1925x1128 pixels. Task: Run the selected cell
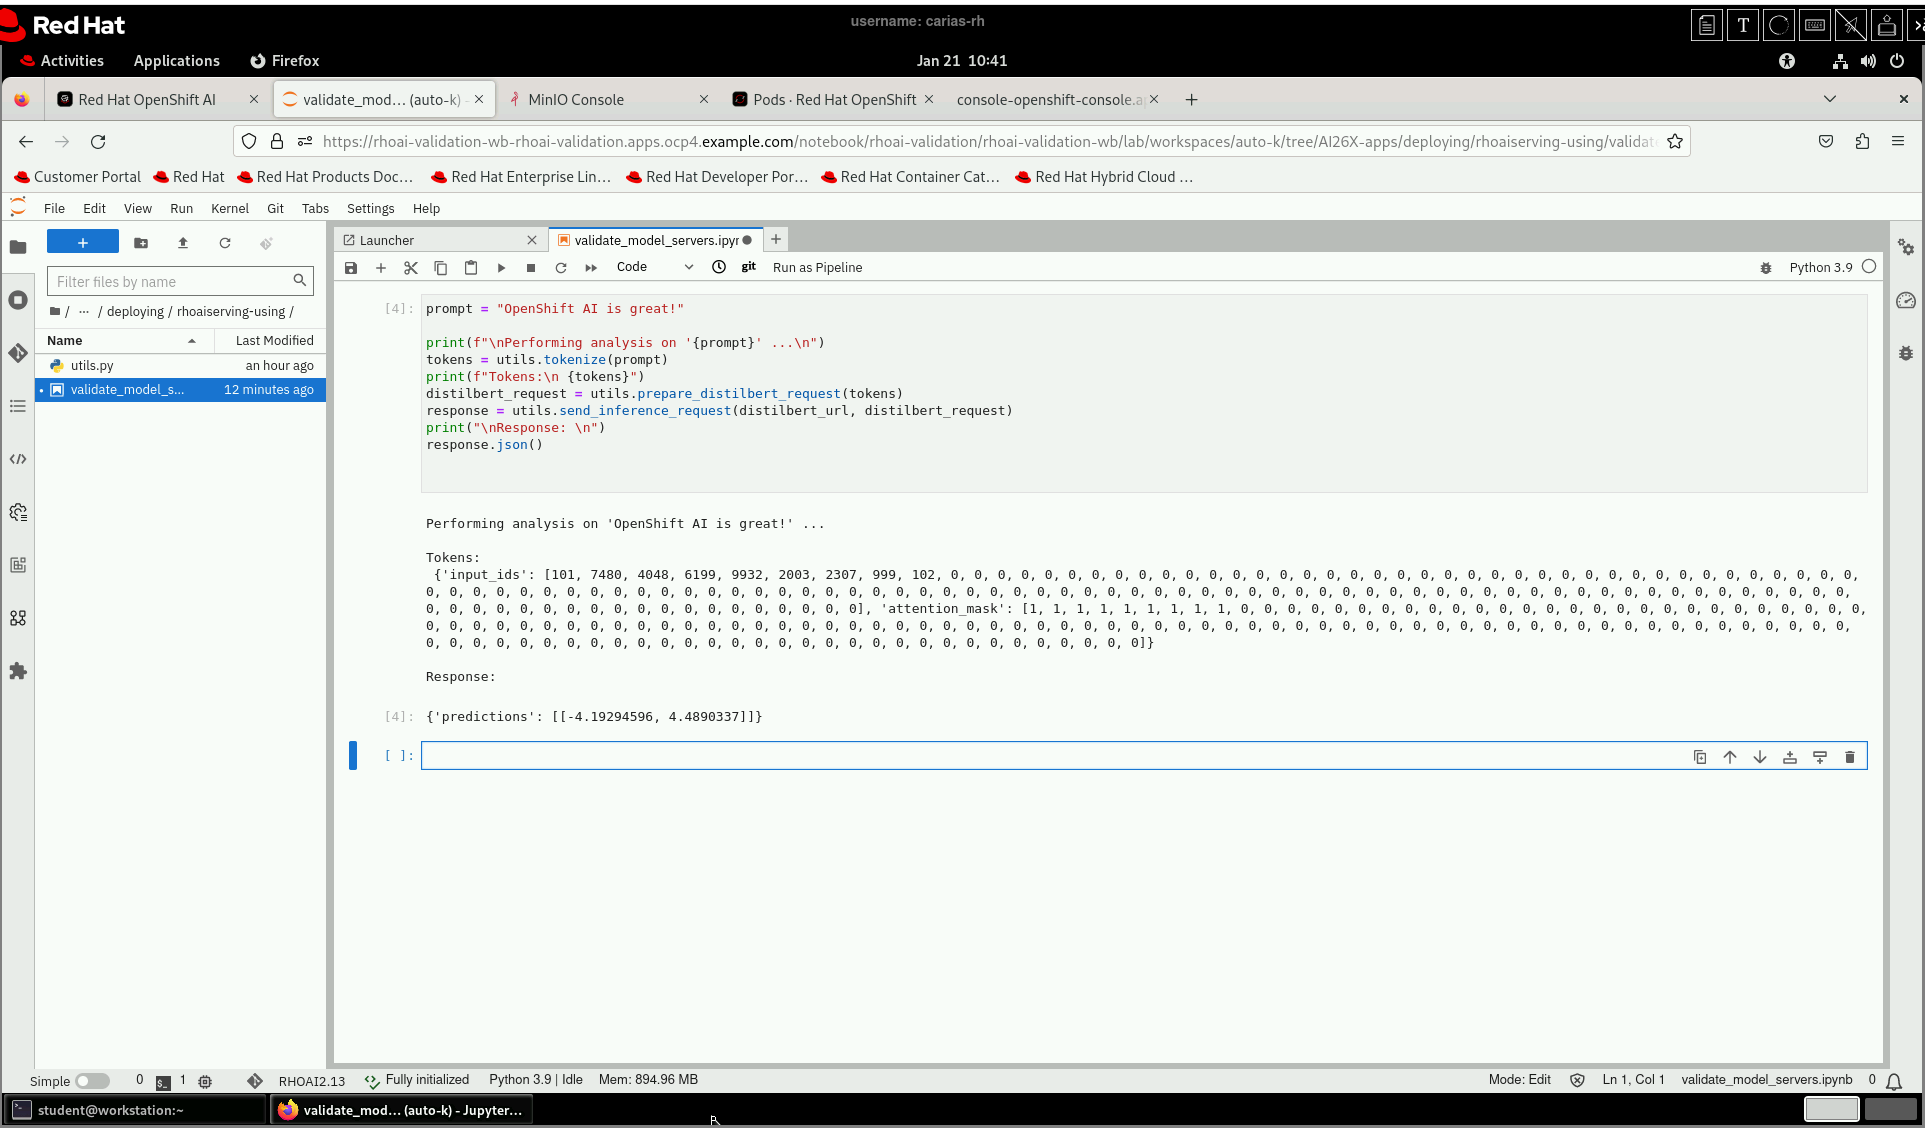point(501,268)
